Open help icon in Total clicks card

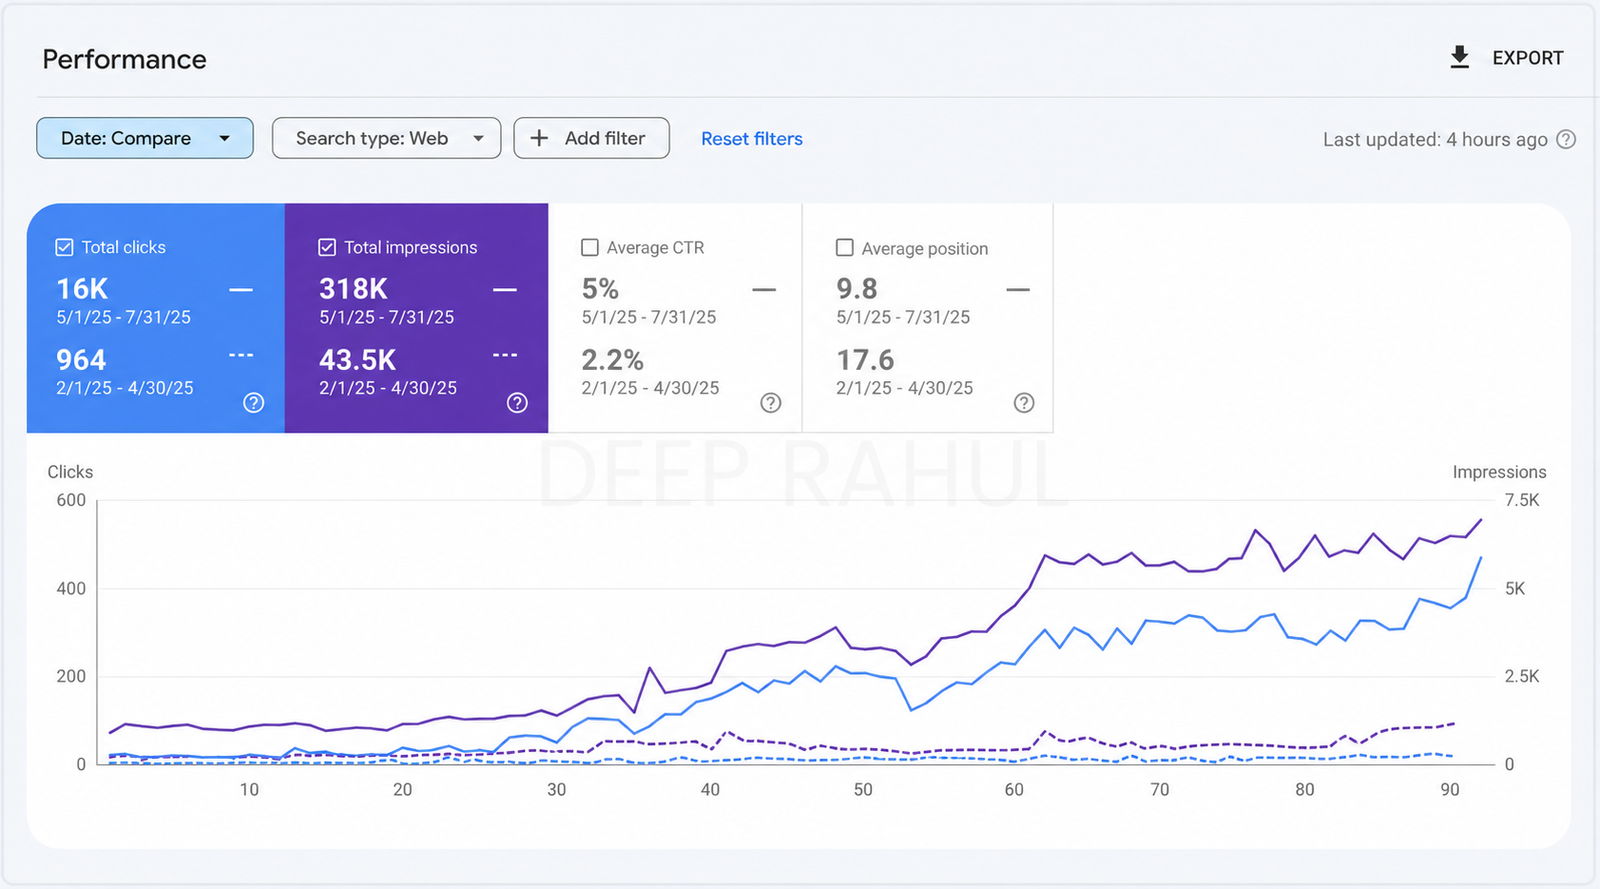pos(254,402)
